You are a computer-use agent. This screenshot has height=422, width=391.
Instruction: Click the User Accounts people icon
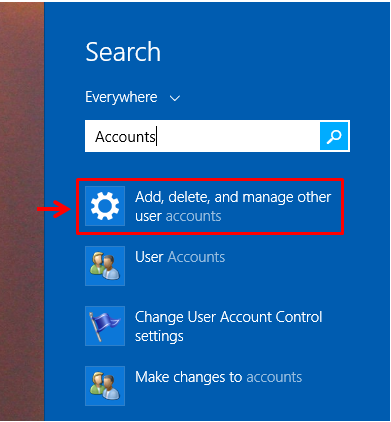105,266
